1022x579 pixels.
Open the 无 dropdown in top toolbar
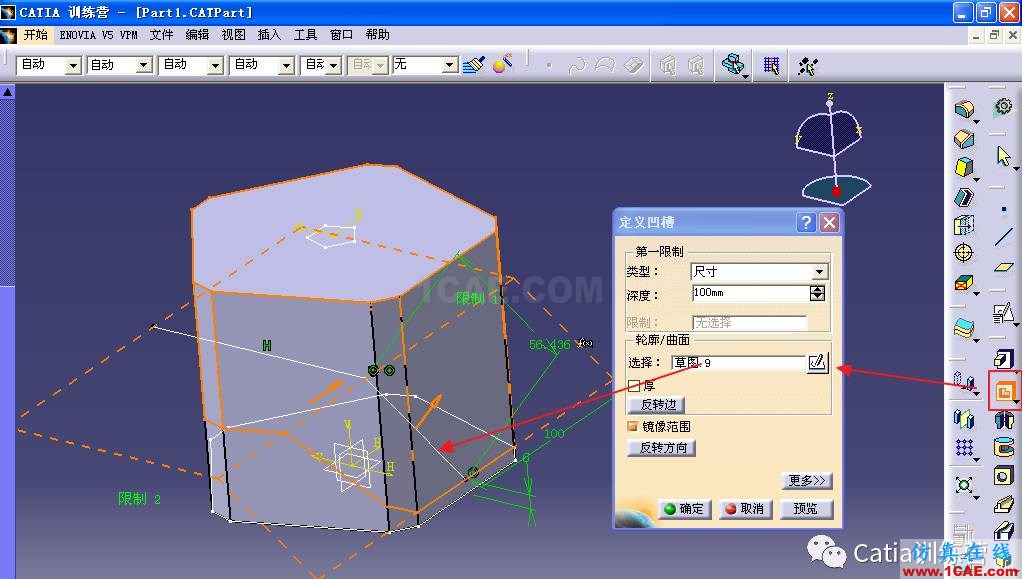(450, 65)
